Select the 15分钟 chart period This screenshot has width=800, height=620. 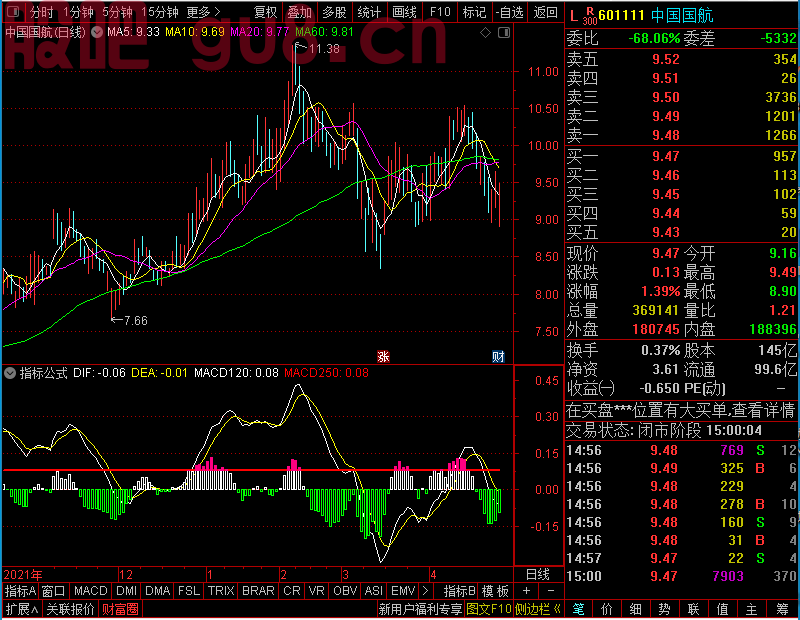pos(159,12)
